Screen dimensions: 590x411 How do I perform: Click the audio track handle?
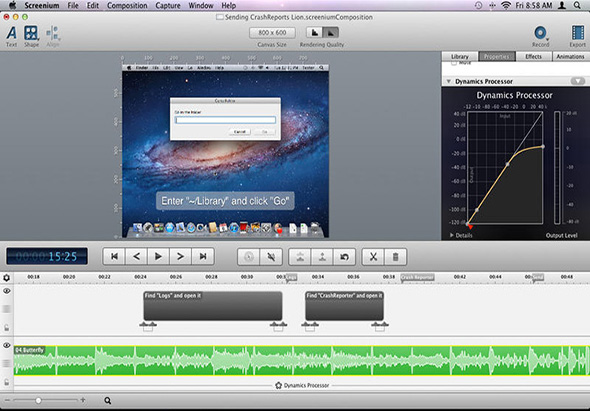tap(6, 363)
